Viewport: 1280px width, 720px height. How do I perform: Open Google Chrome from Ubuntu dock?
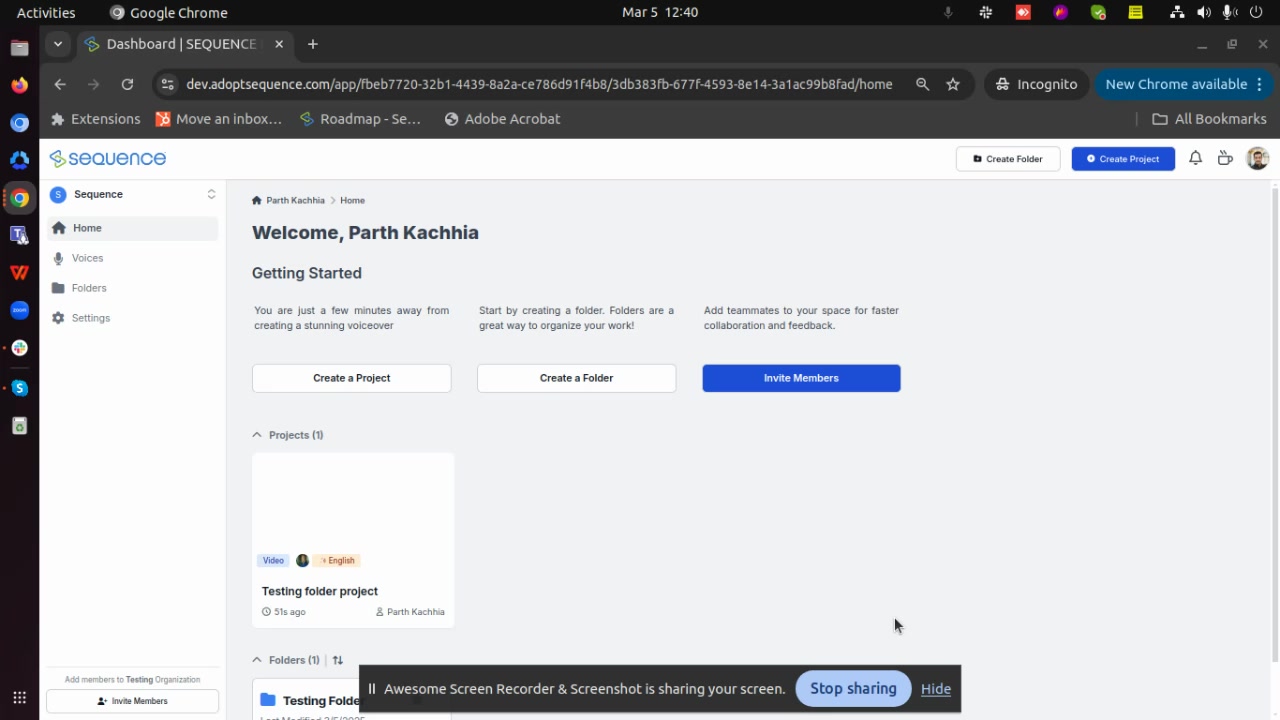[x=19, y=198]
